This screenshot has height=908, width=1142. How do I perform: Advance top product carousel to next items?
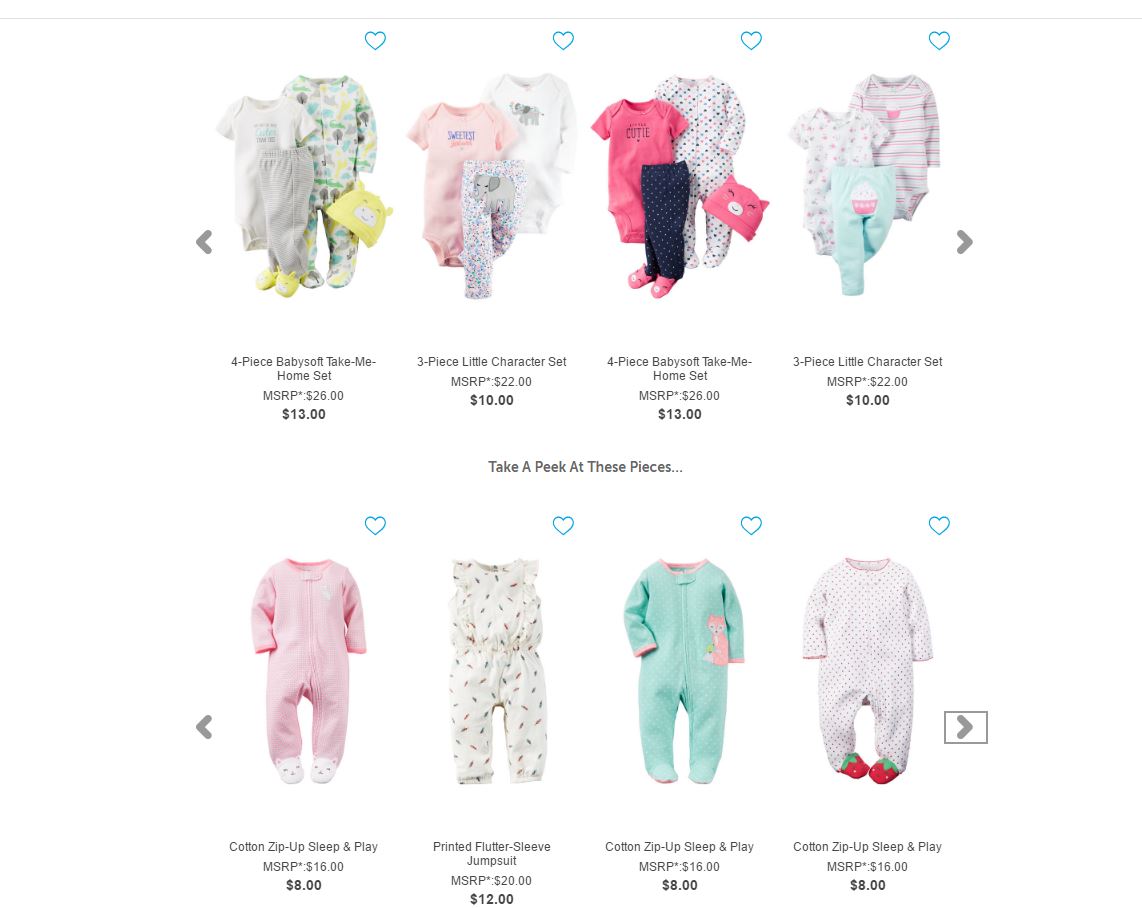(x=964, y=242)
